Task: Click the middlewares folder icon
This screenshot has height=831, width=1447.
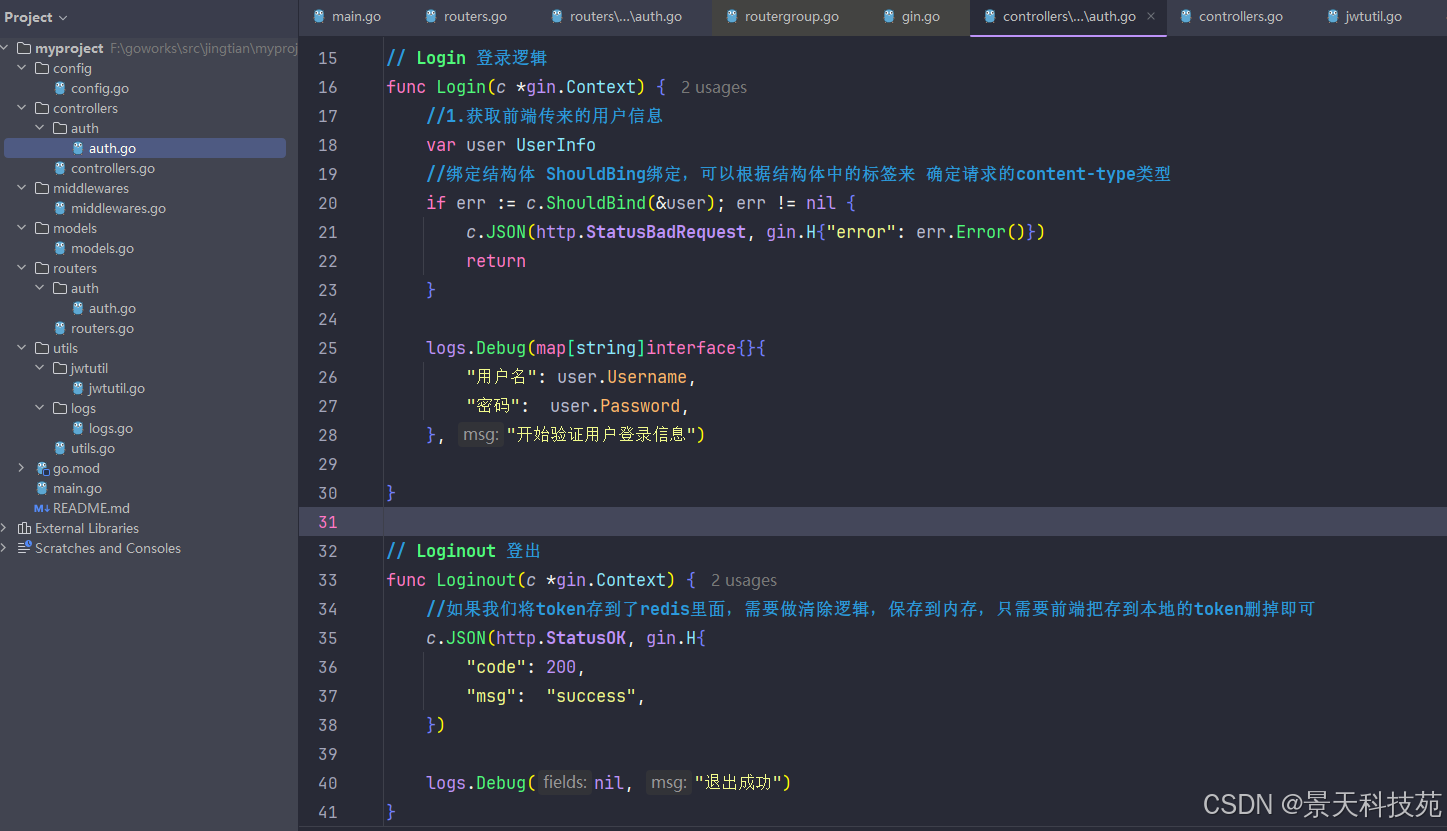Action: click(x=42, y=188)
